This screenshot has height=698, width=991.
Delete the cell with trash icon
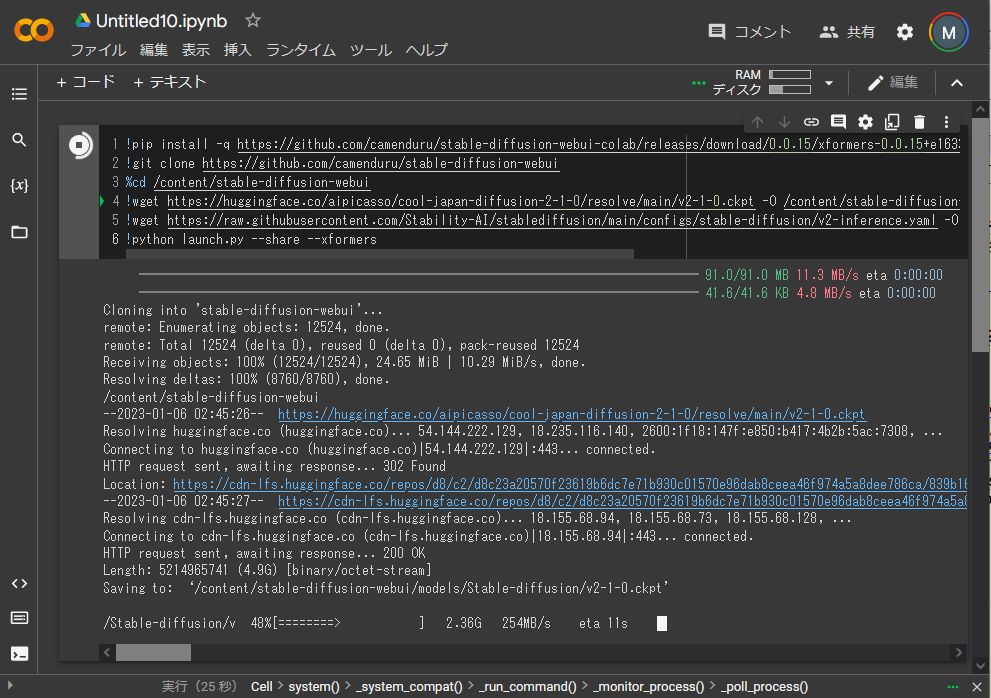920,122
